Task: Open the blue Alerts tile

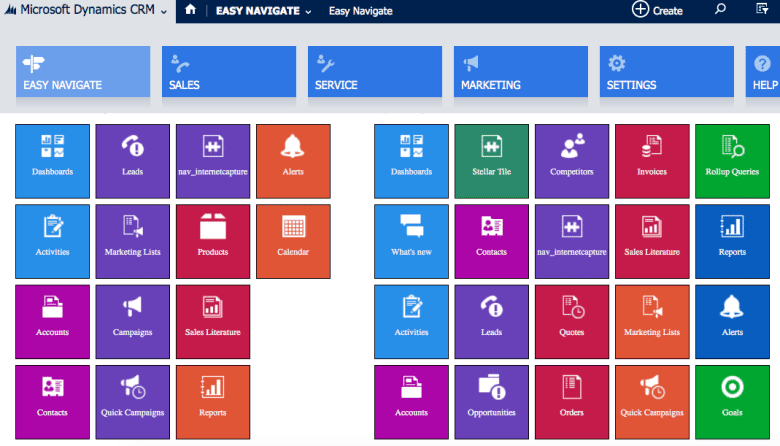Action: (732, 322)
